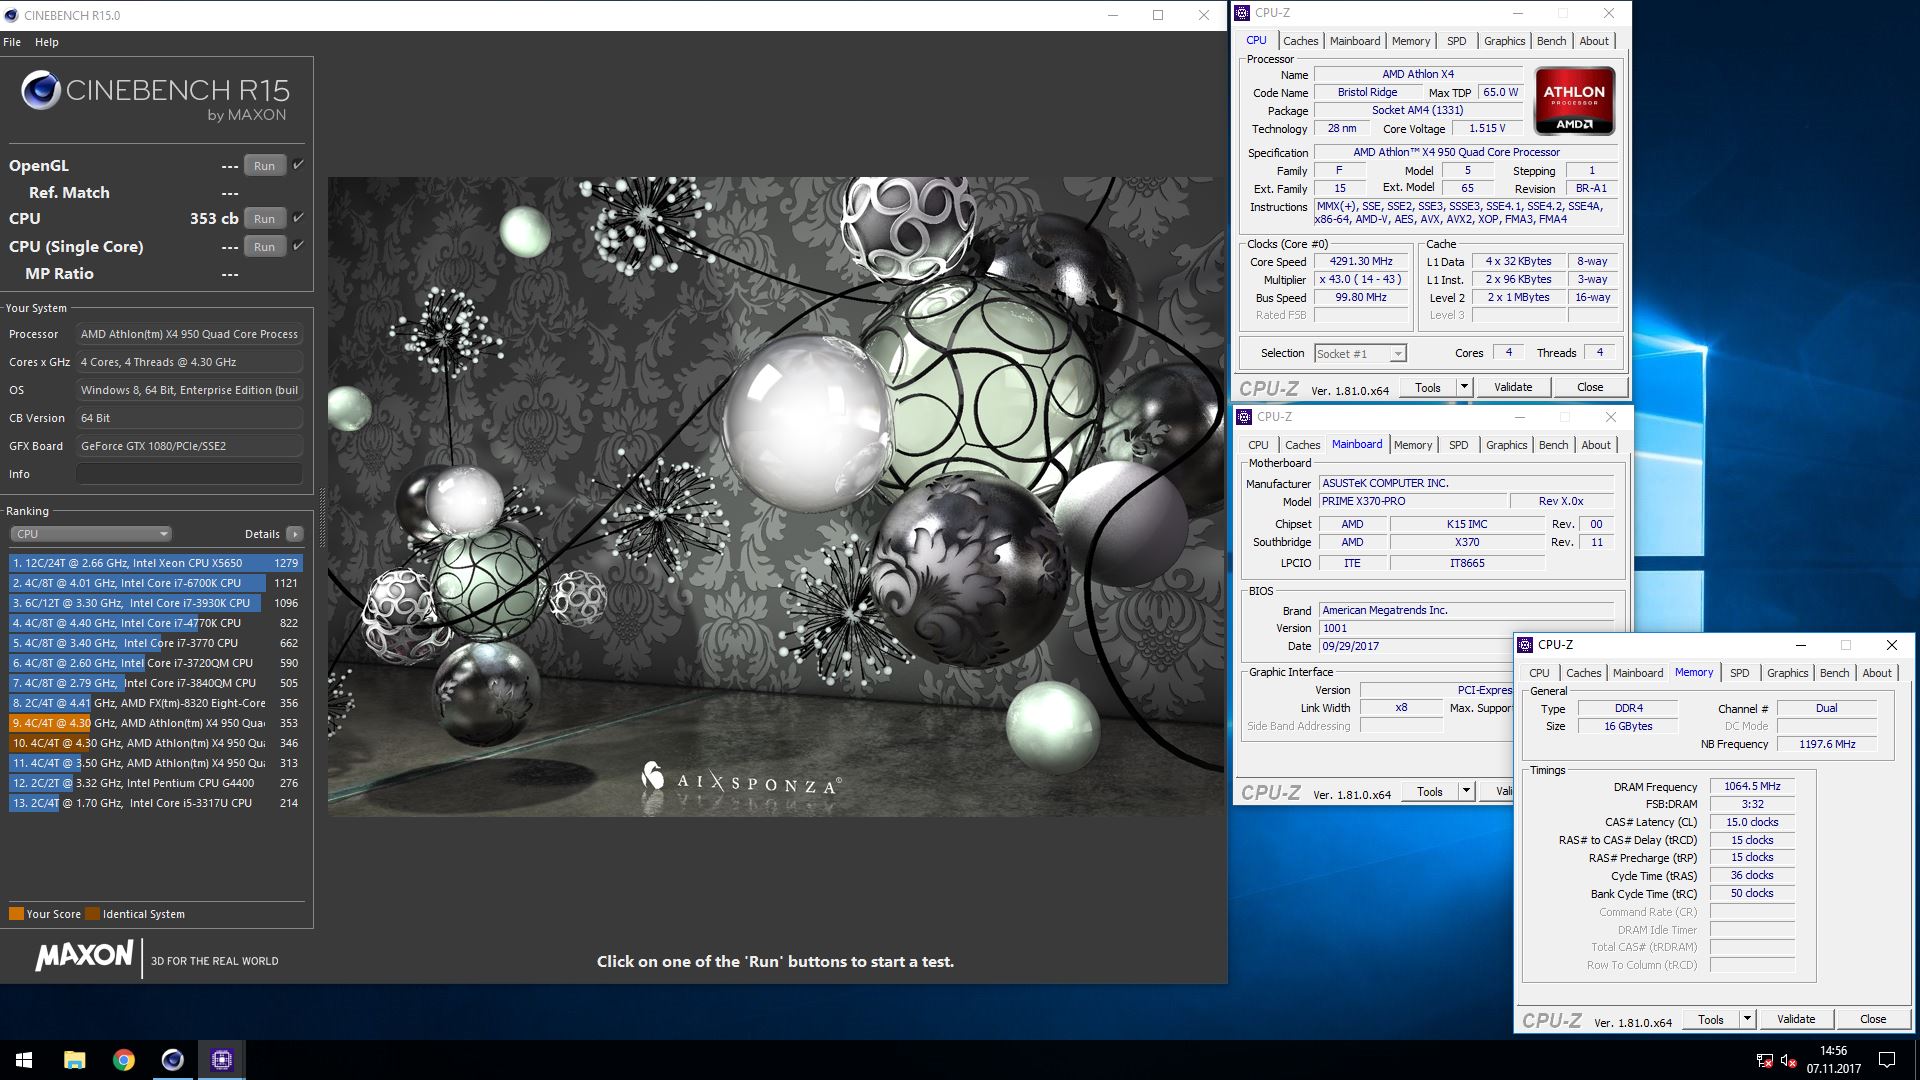The height and width of the screenshot is (1080, 1920).
Task: Toggle the OpenGL test checkmark
Action: [x=298, y=165]
